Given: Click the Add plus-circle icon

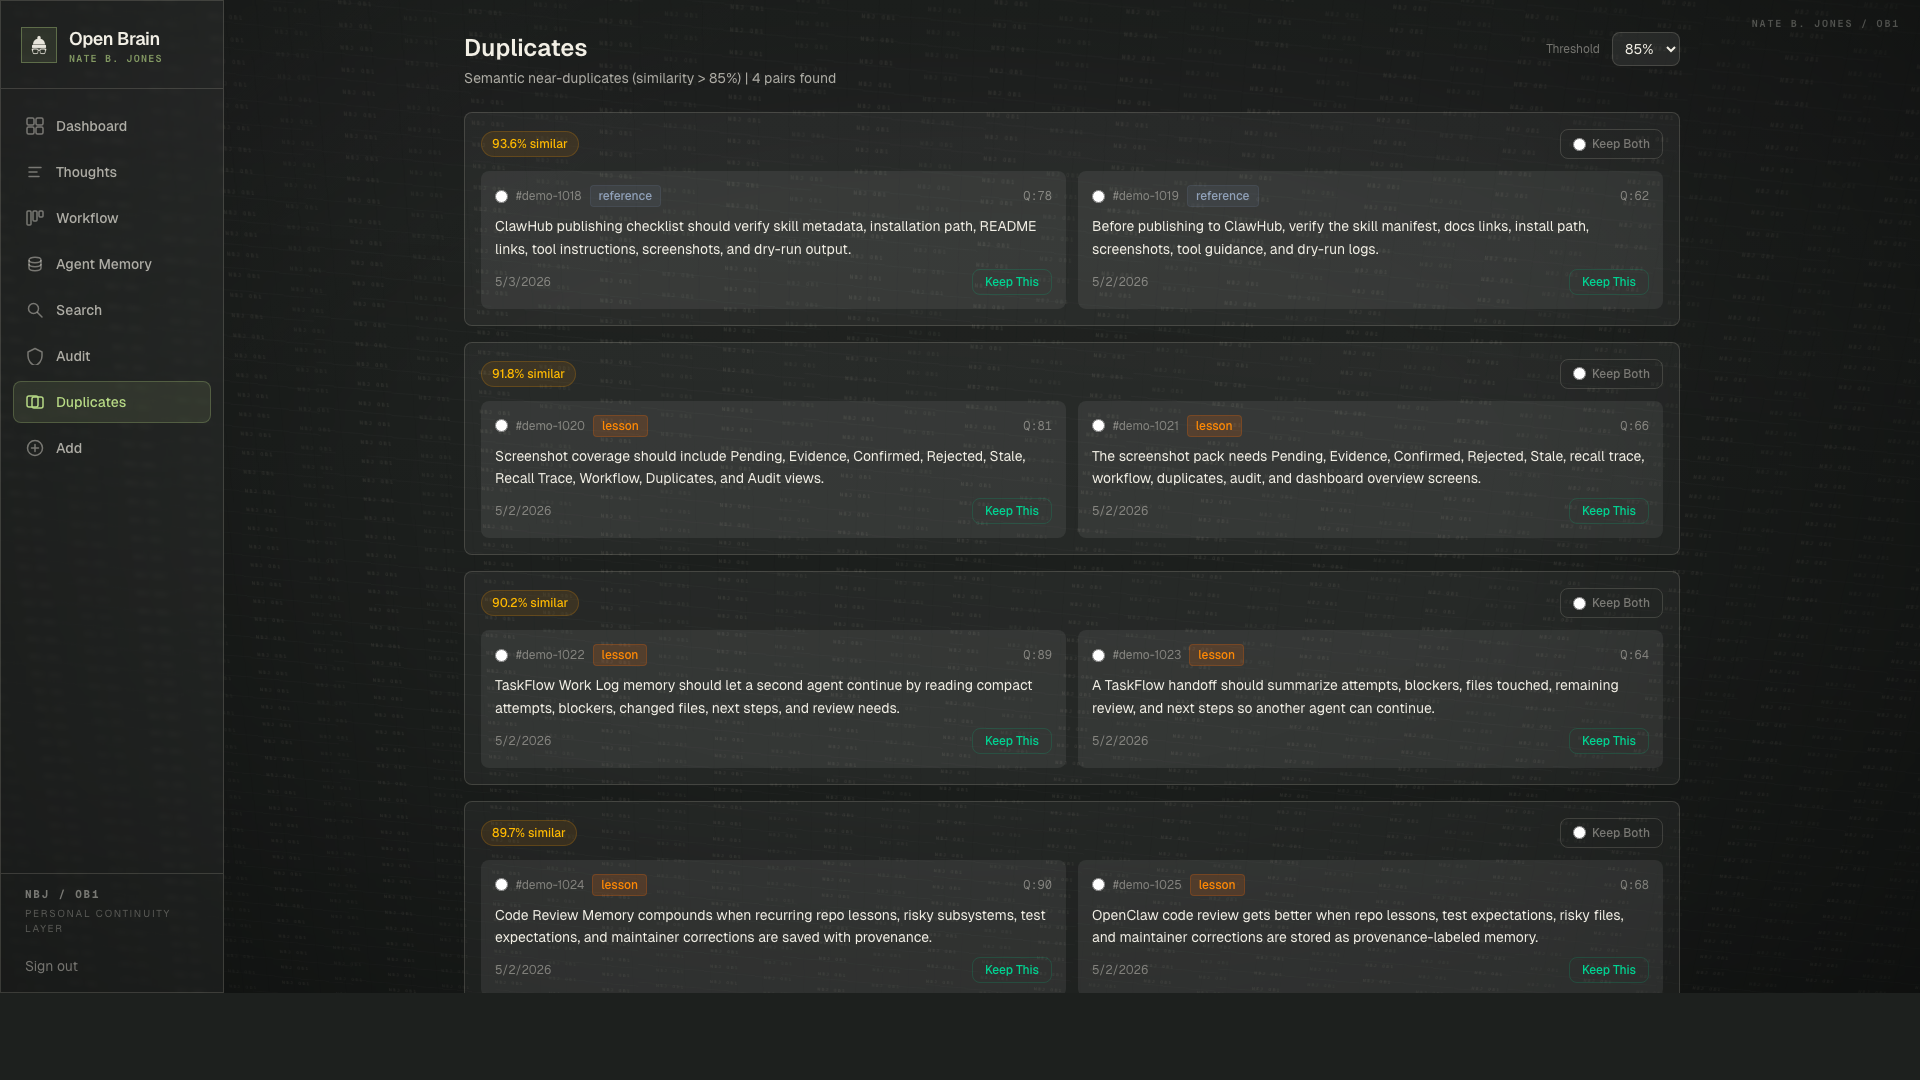Looking at the screenshot, I should pyautogui.click(x=35, y=448).
